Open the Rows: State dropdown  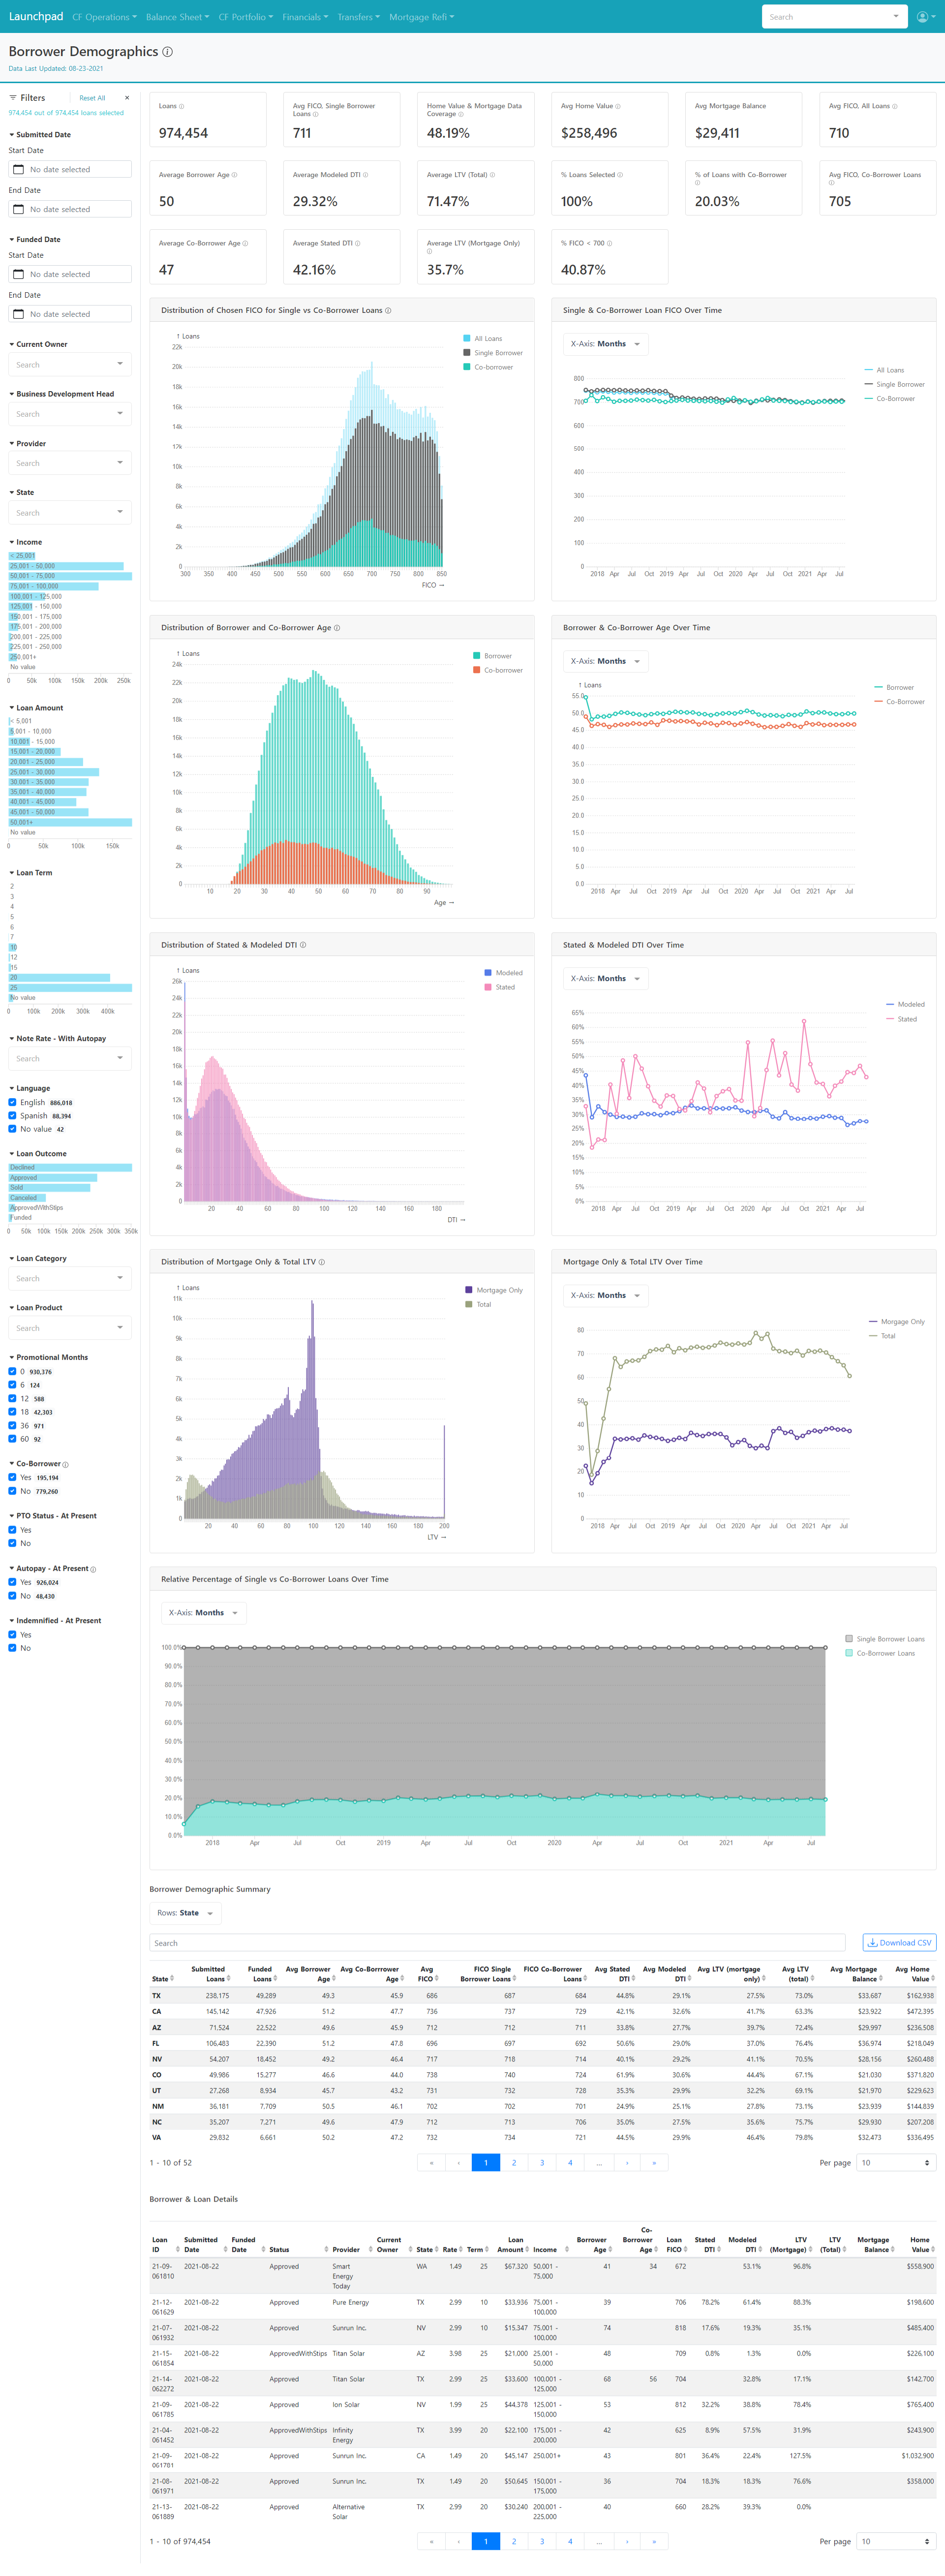[x=185, y=1913]
